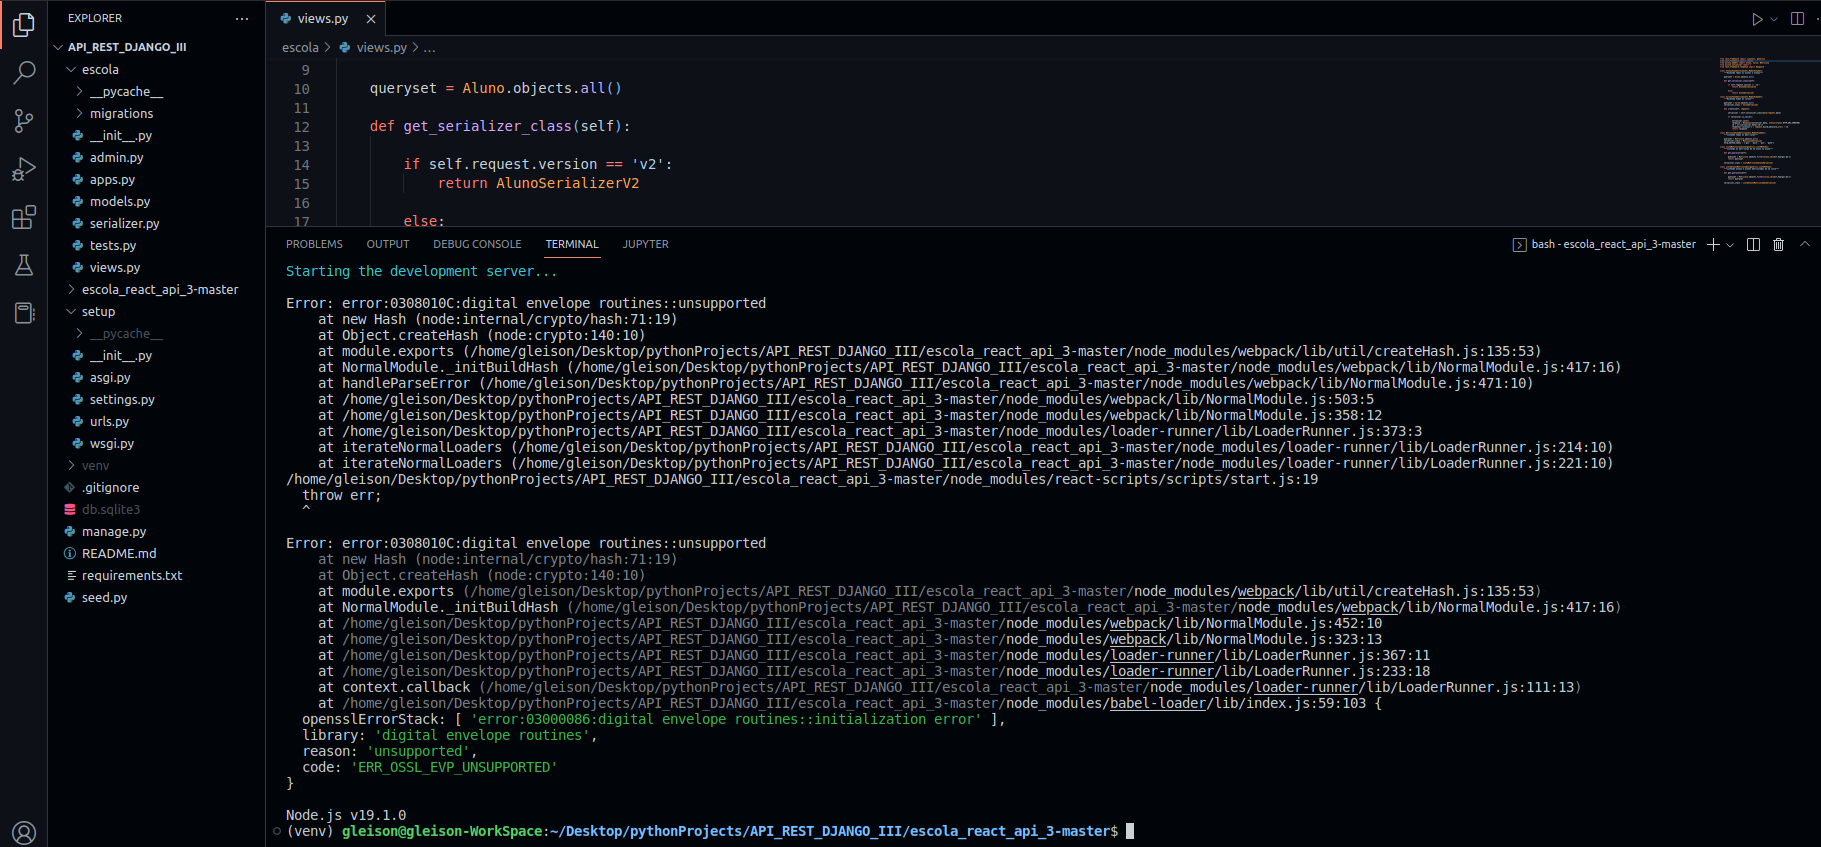Image resolution: width=1821 pixels, height=847 pixels.
Task: Split the terminal panel
Action: coord(1753,244)
